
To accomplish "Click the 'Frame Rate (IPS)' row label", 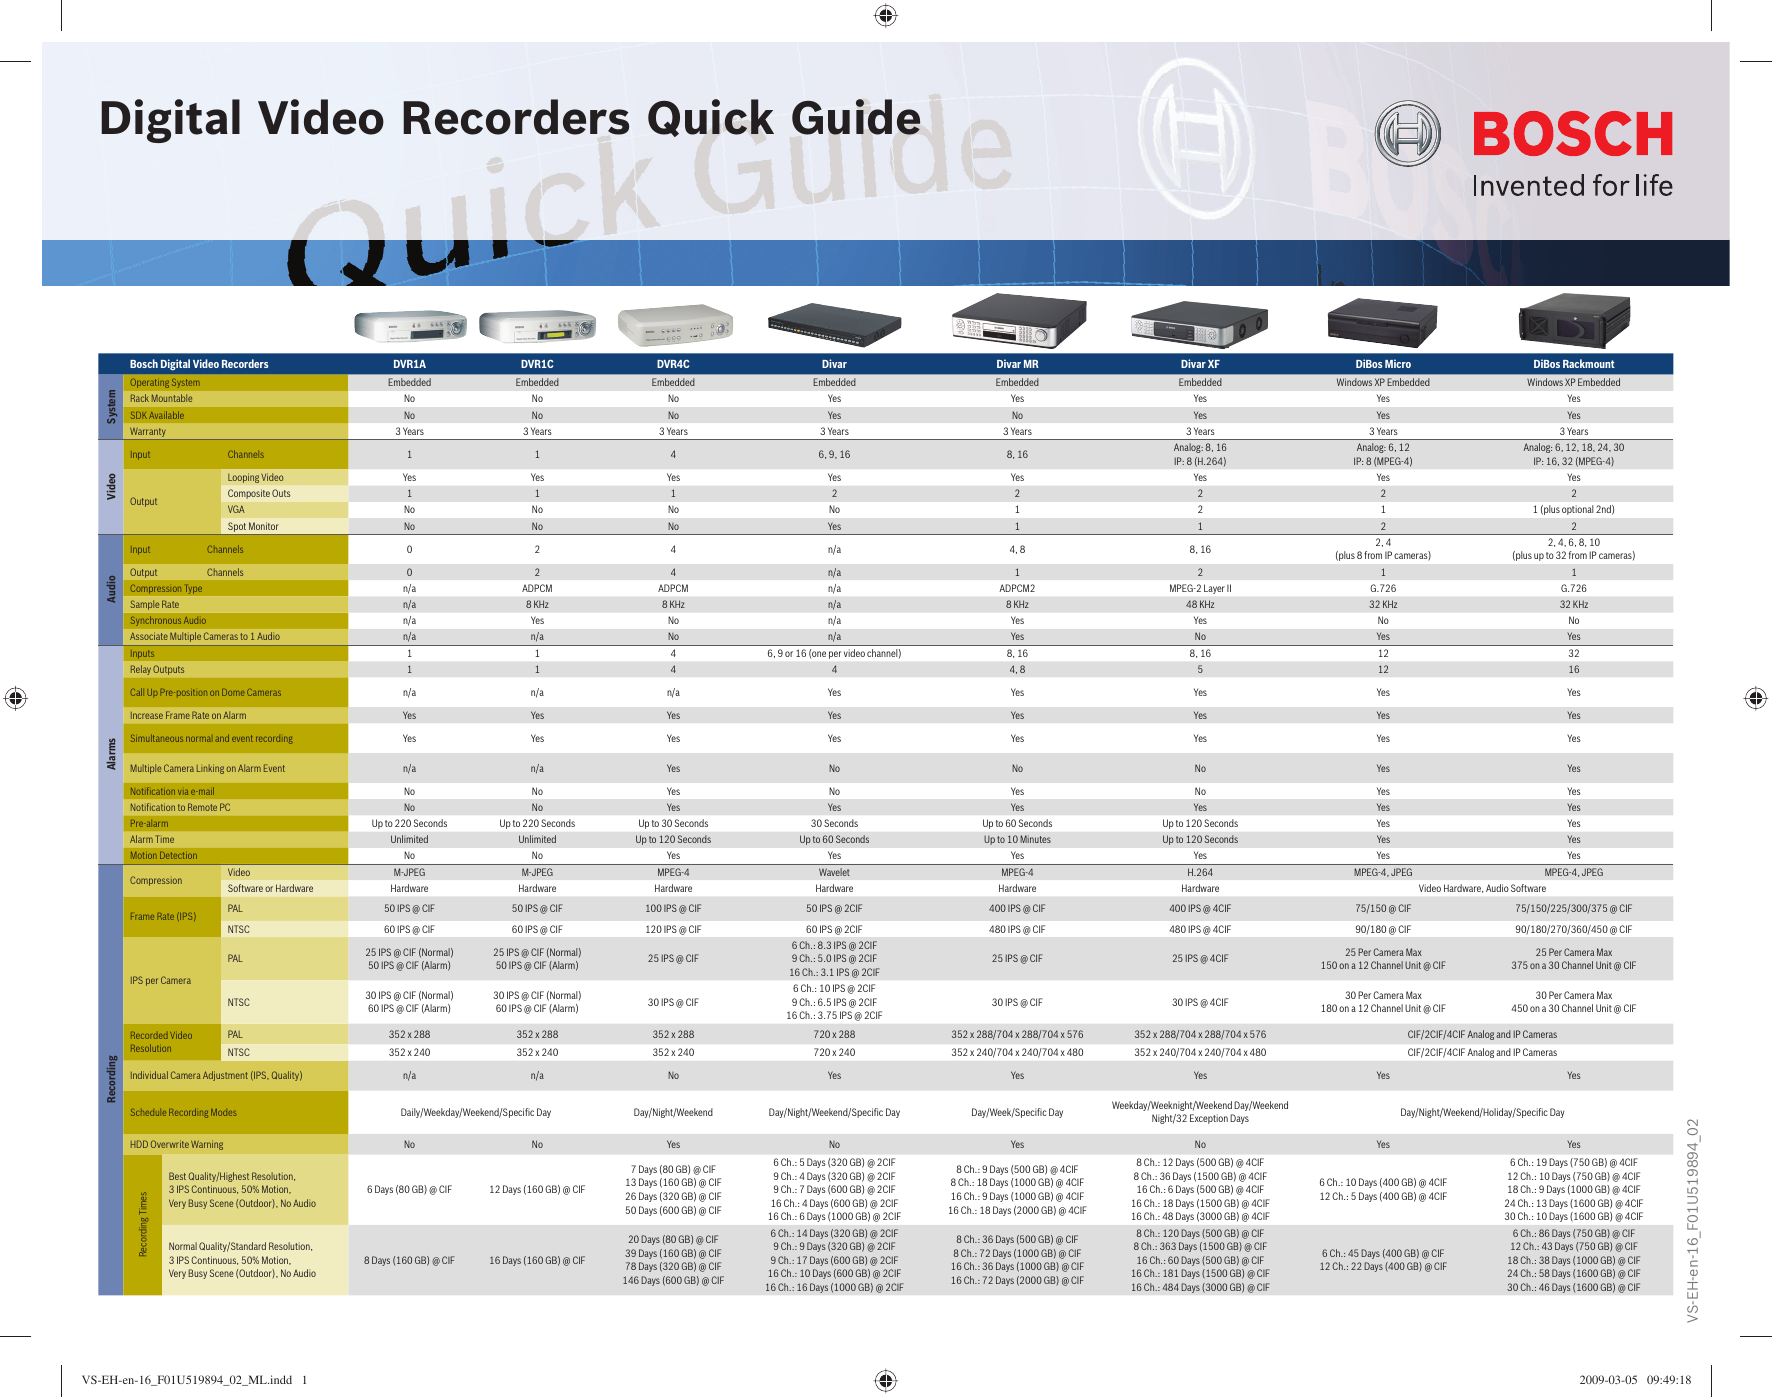I will [163, 917].
